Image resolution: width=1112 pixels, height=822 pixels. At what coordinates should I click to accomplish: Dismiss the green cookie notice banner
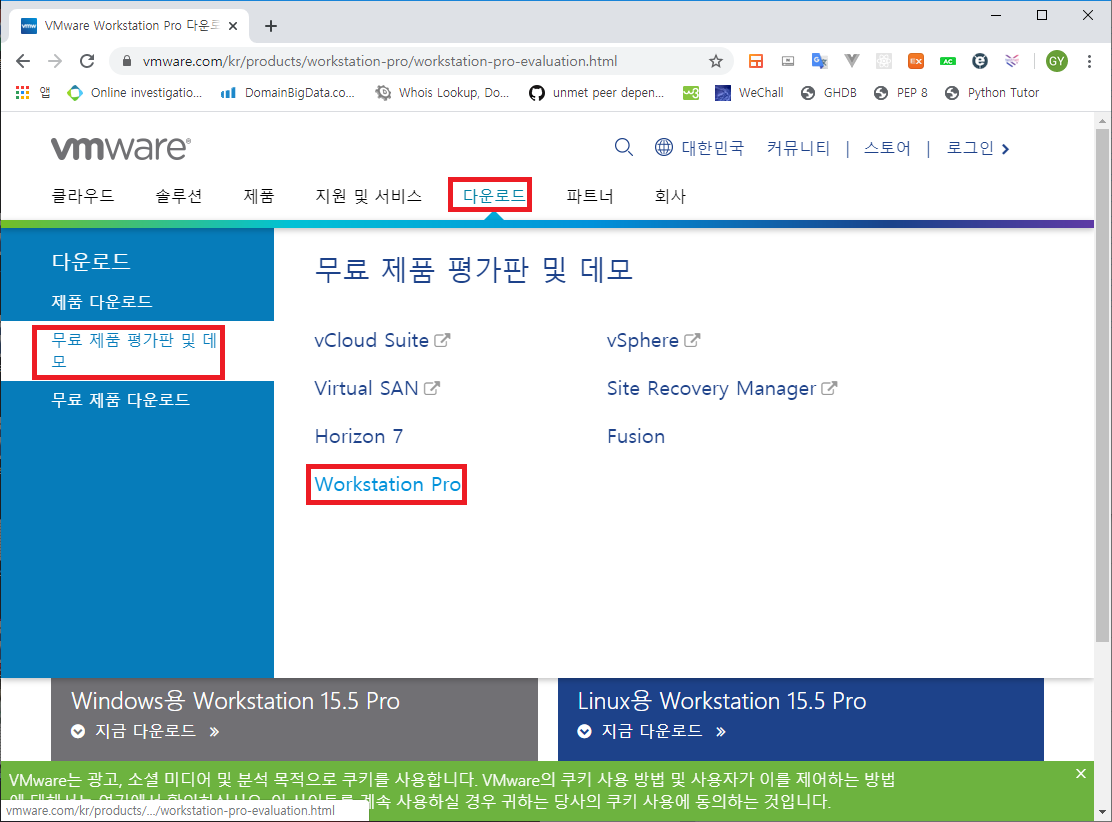point(1080,774)
